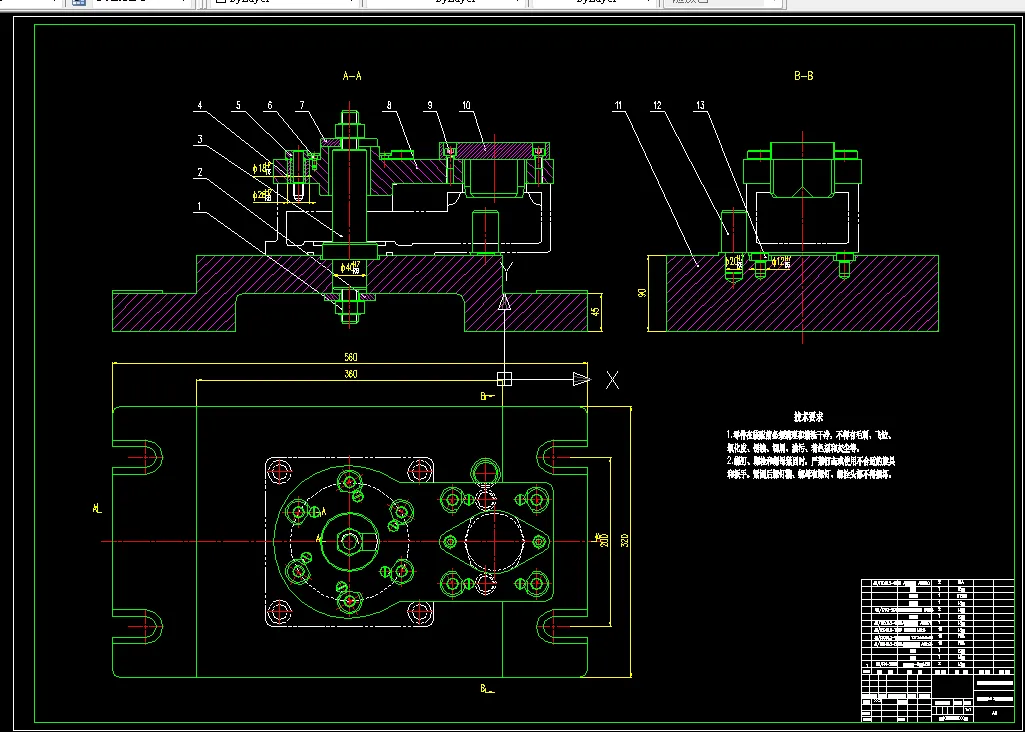Select the φ20 fit dimension text
The width and height of the screenshot is (1025, 732).
click(x=734, y=263)
